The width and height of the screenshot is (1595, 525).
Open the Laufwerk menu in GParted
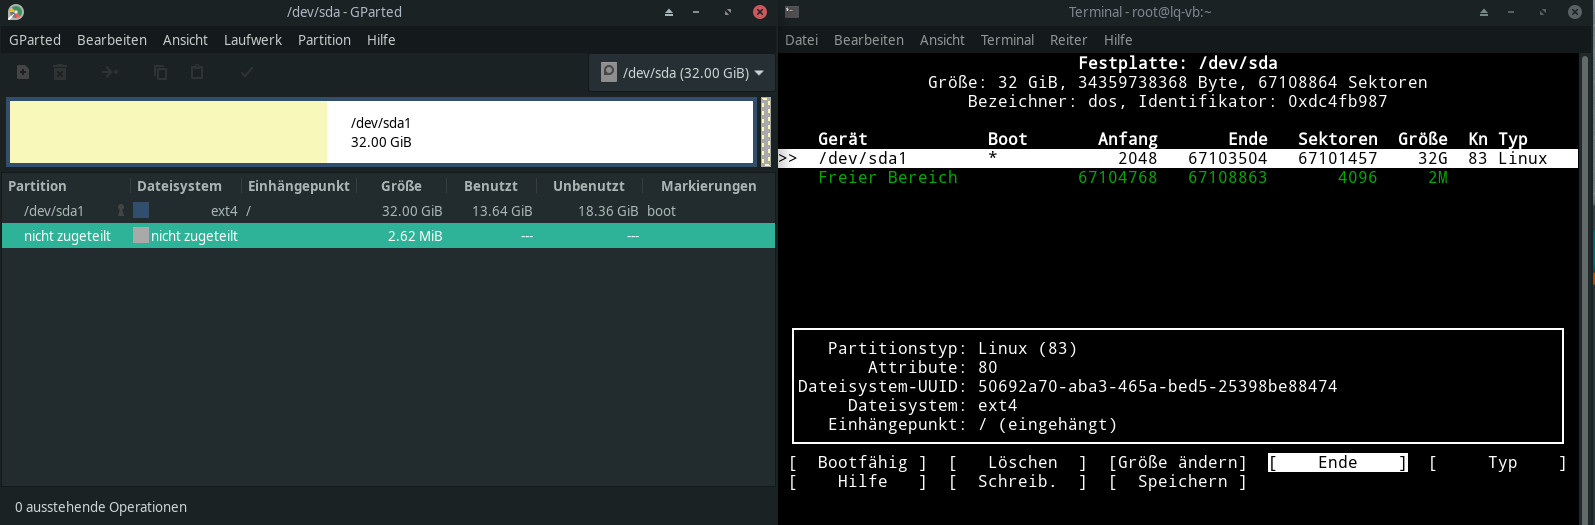(x=252, y=40)
